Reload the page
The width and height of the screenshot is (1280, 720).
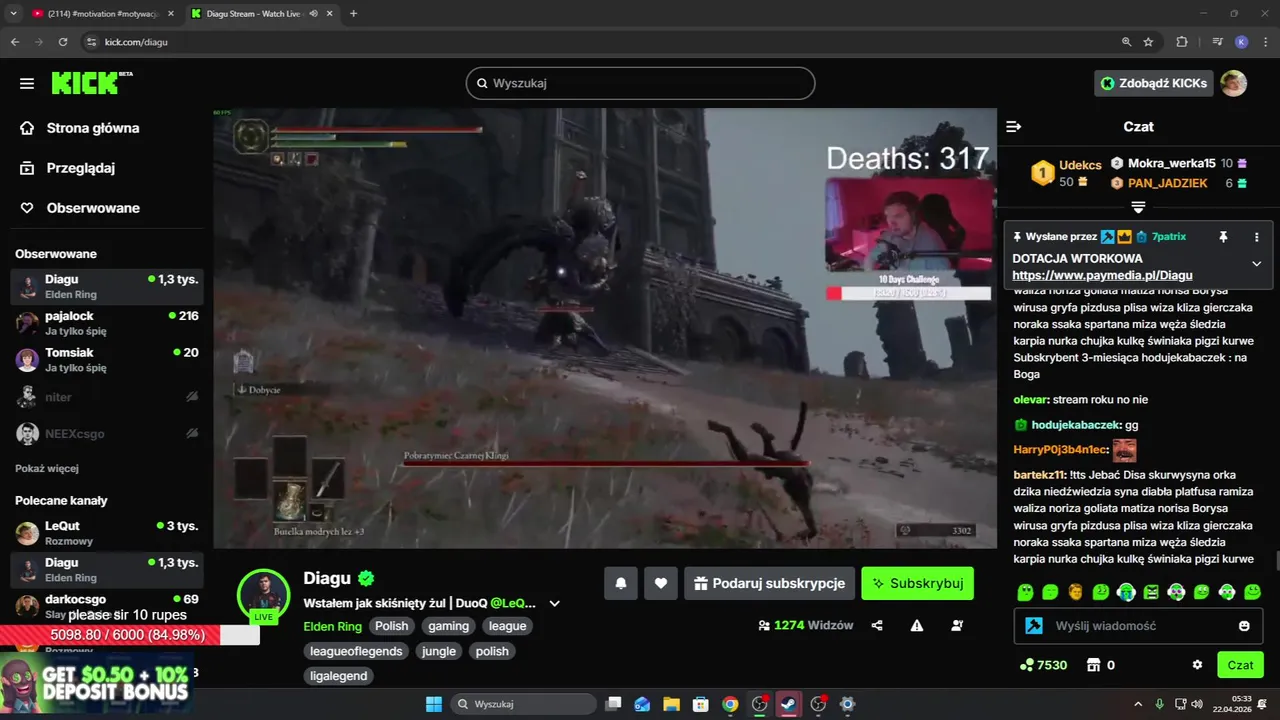tap(63, 42)
